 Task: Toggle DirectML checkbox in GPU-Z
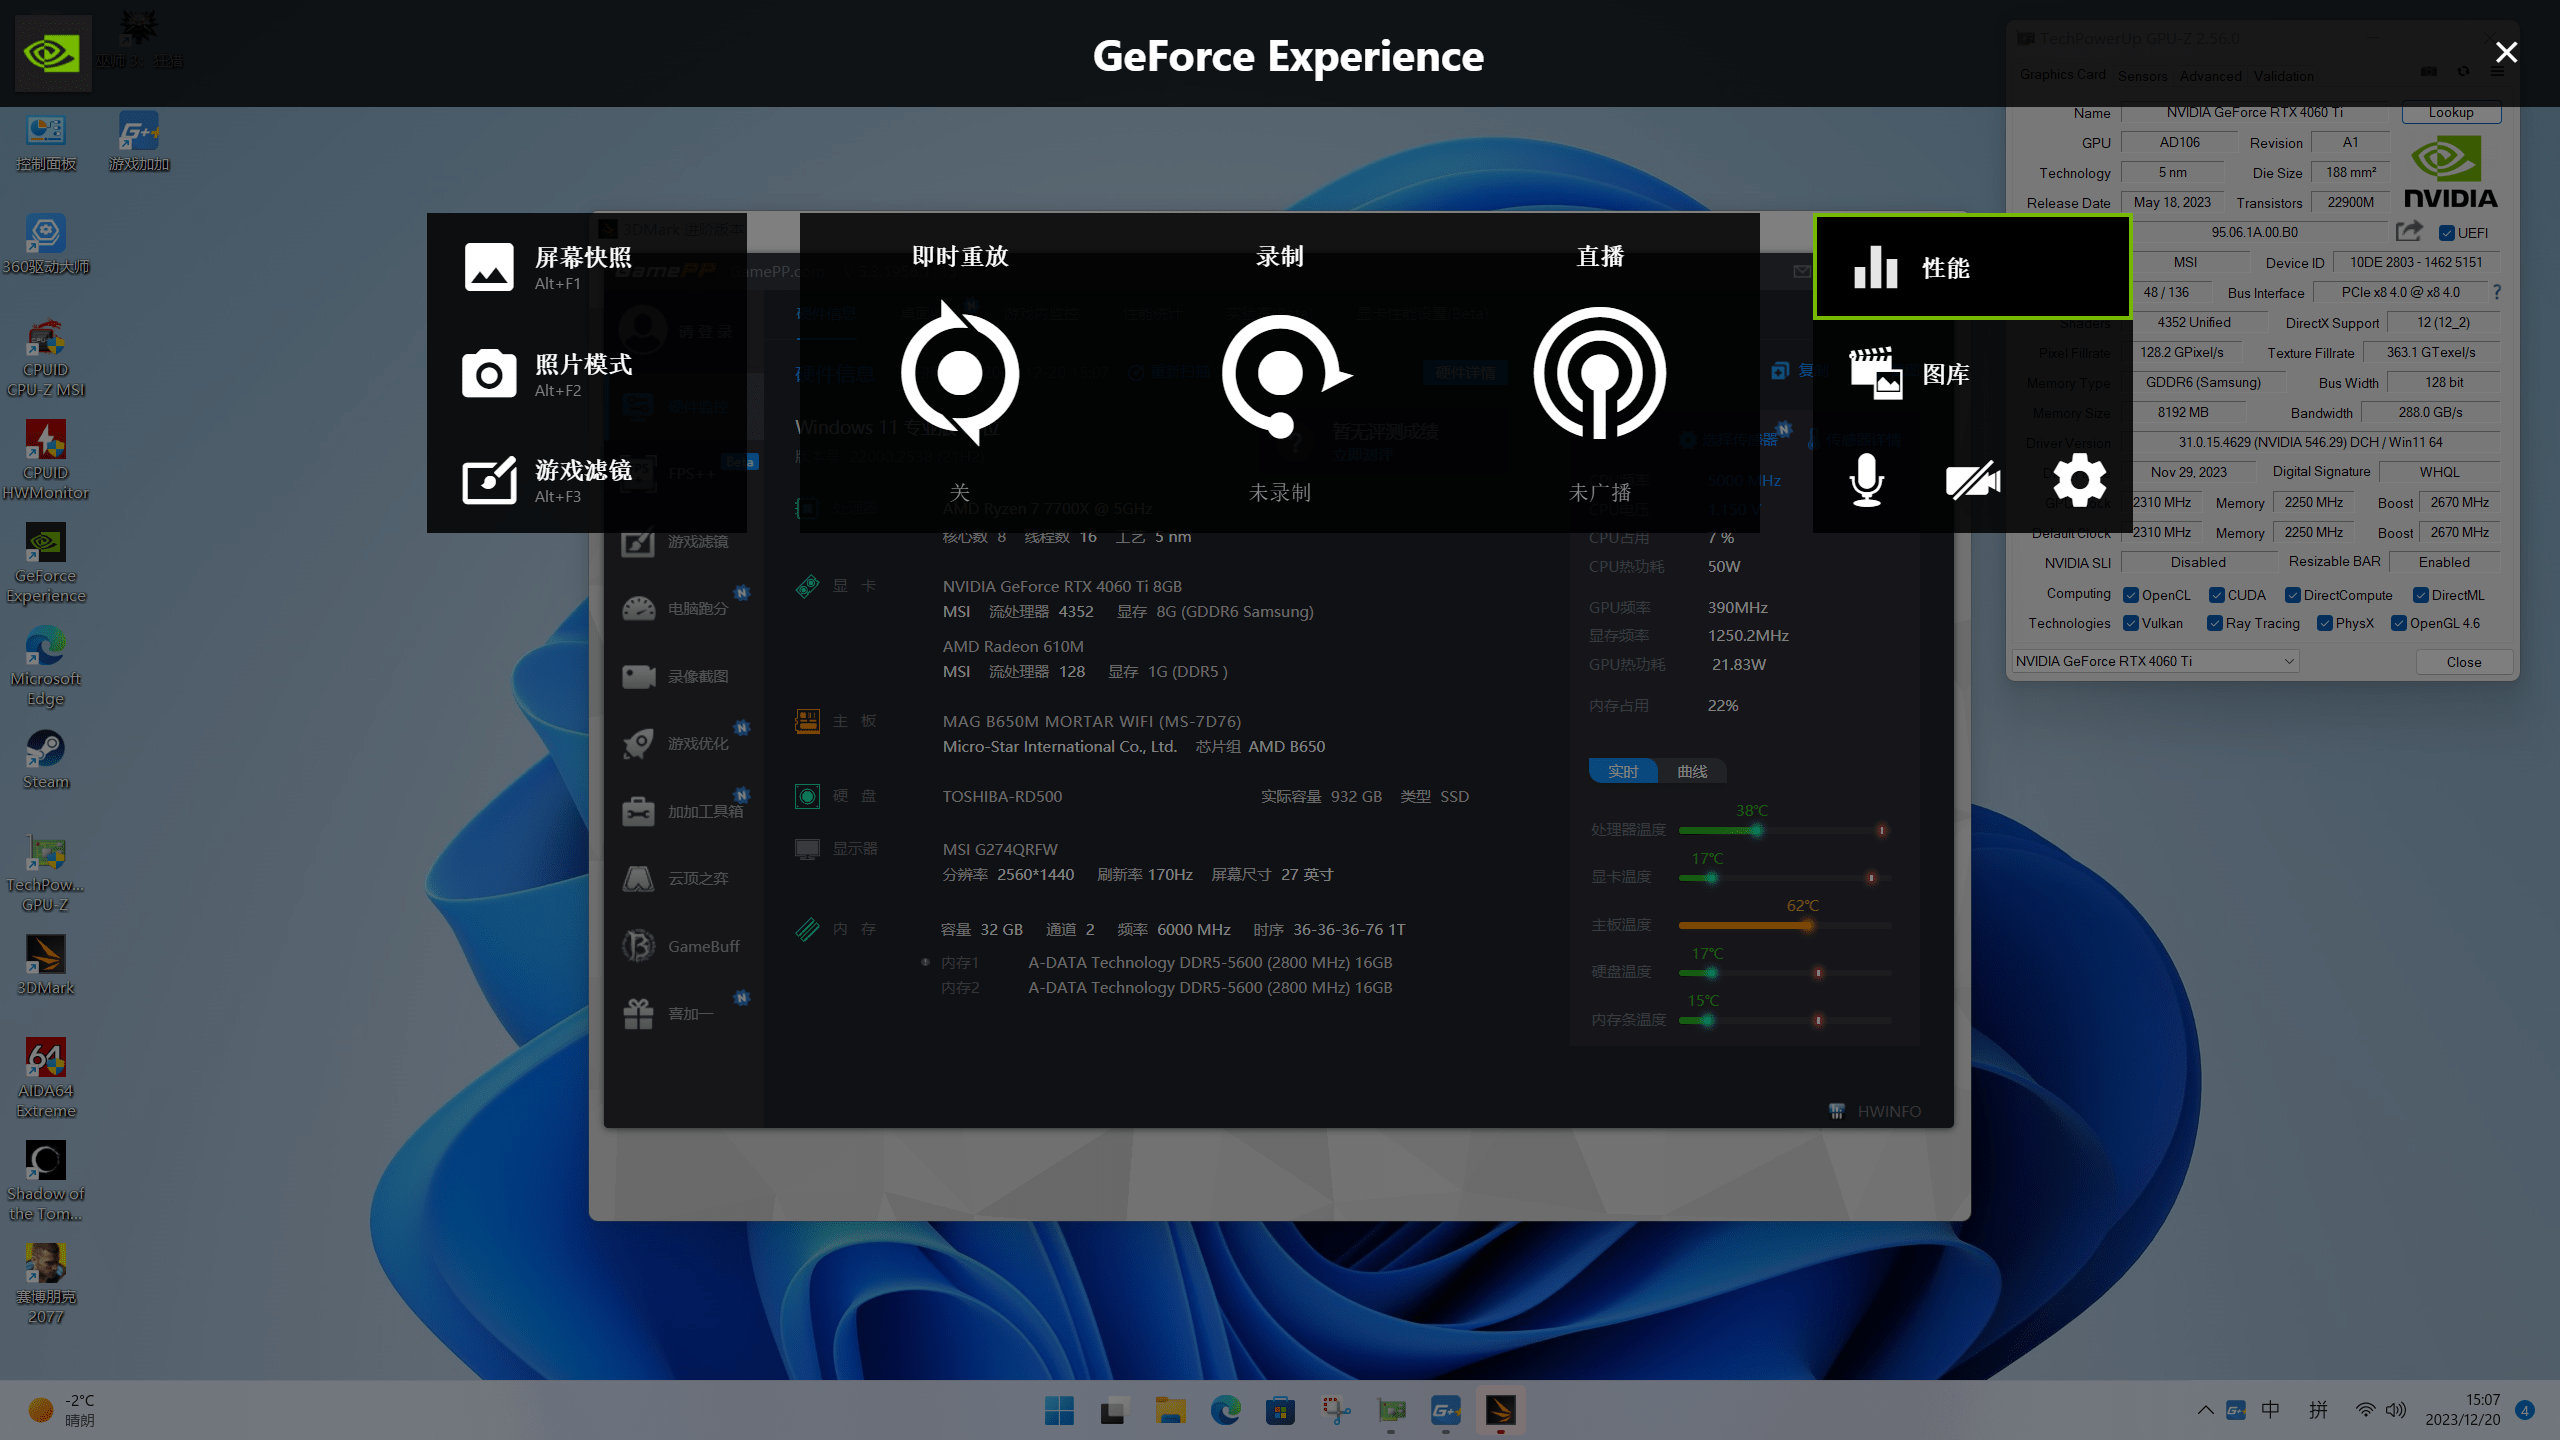click(x=2421, y=595)
